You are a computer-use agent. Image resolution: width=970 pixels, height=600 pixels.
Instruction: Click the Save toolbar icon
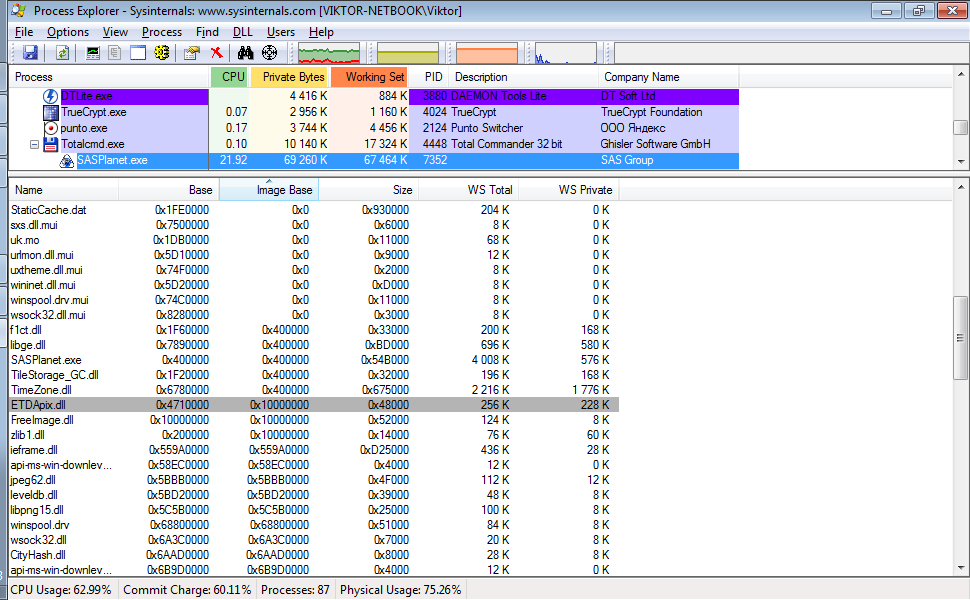click(30, 53)
